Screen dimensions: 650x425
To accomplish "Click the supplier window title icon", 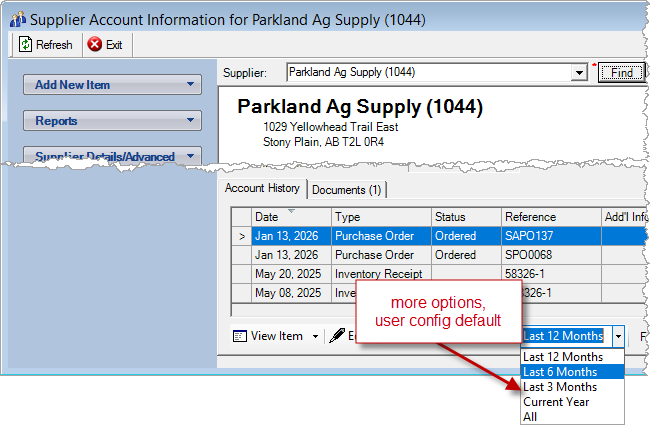I will 18,19.
